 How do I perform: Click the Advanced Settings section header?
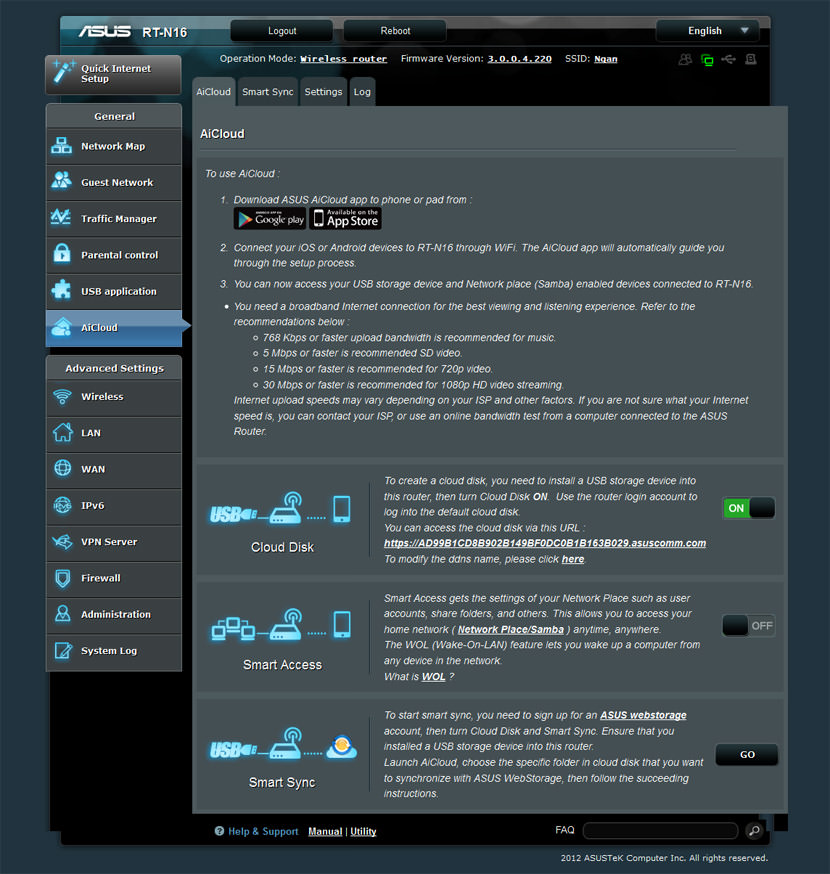[x=114, y=368]
